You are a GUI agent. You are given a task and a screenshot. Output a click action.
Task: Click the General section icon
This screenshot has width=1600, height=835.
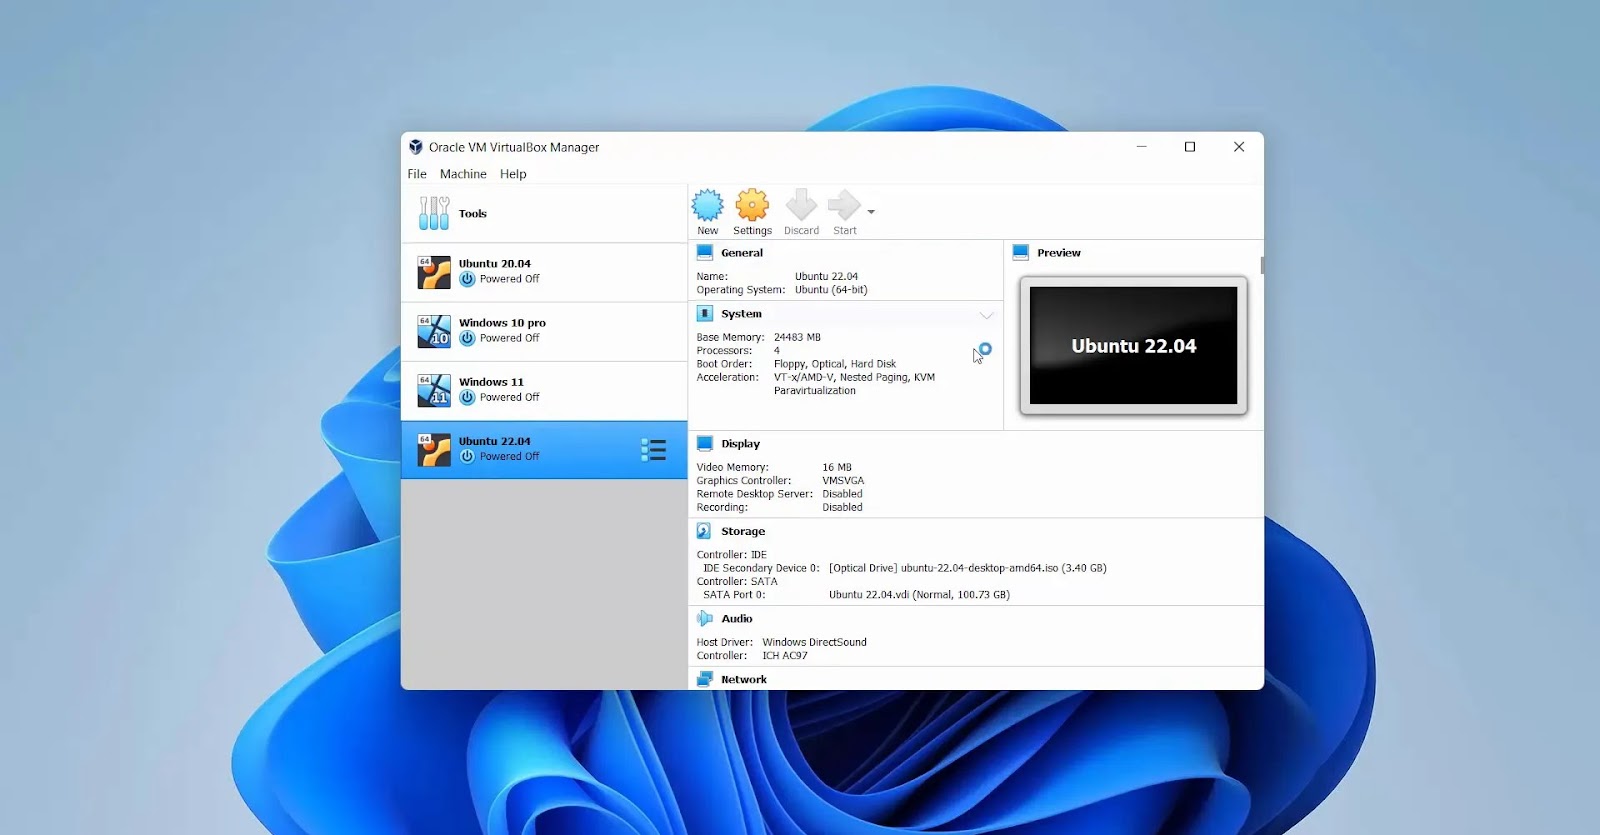pos(705,253)
